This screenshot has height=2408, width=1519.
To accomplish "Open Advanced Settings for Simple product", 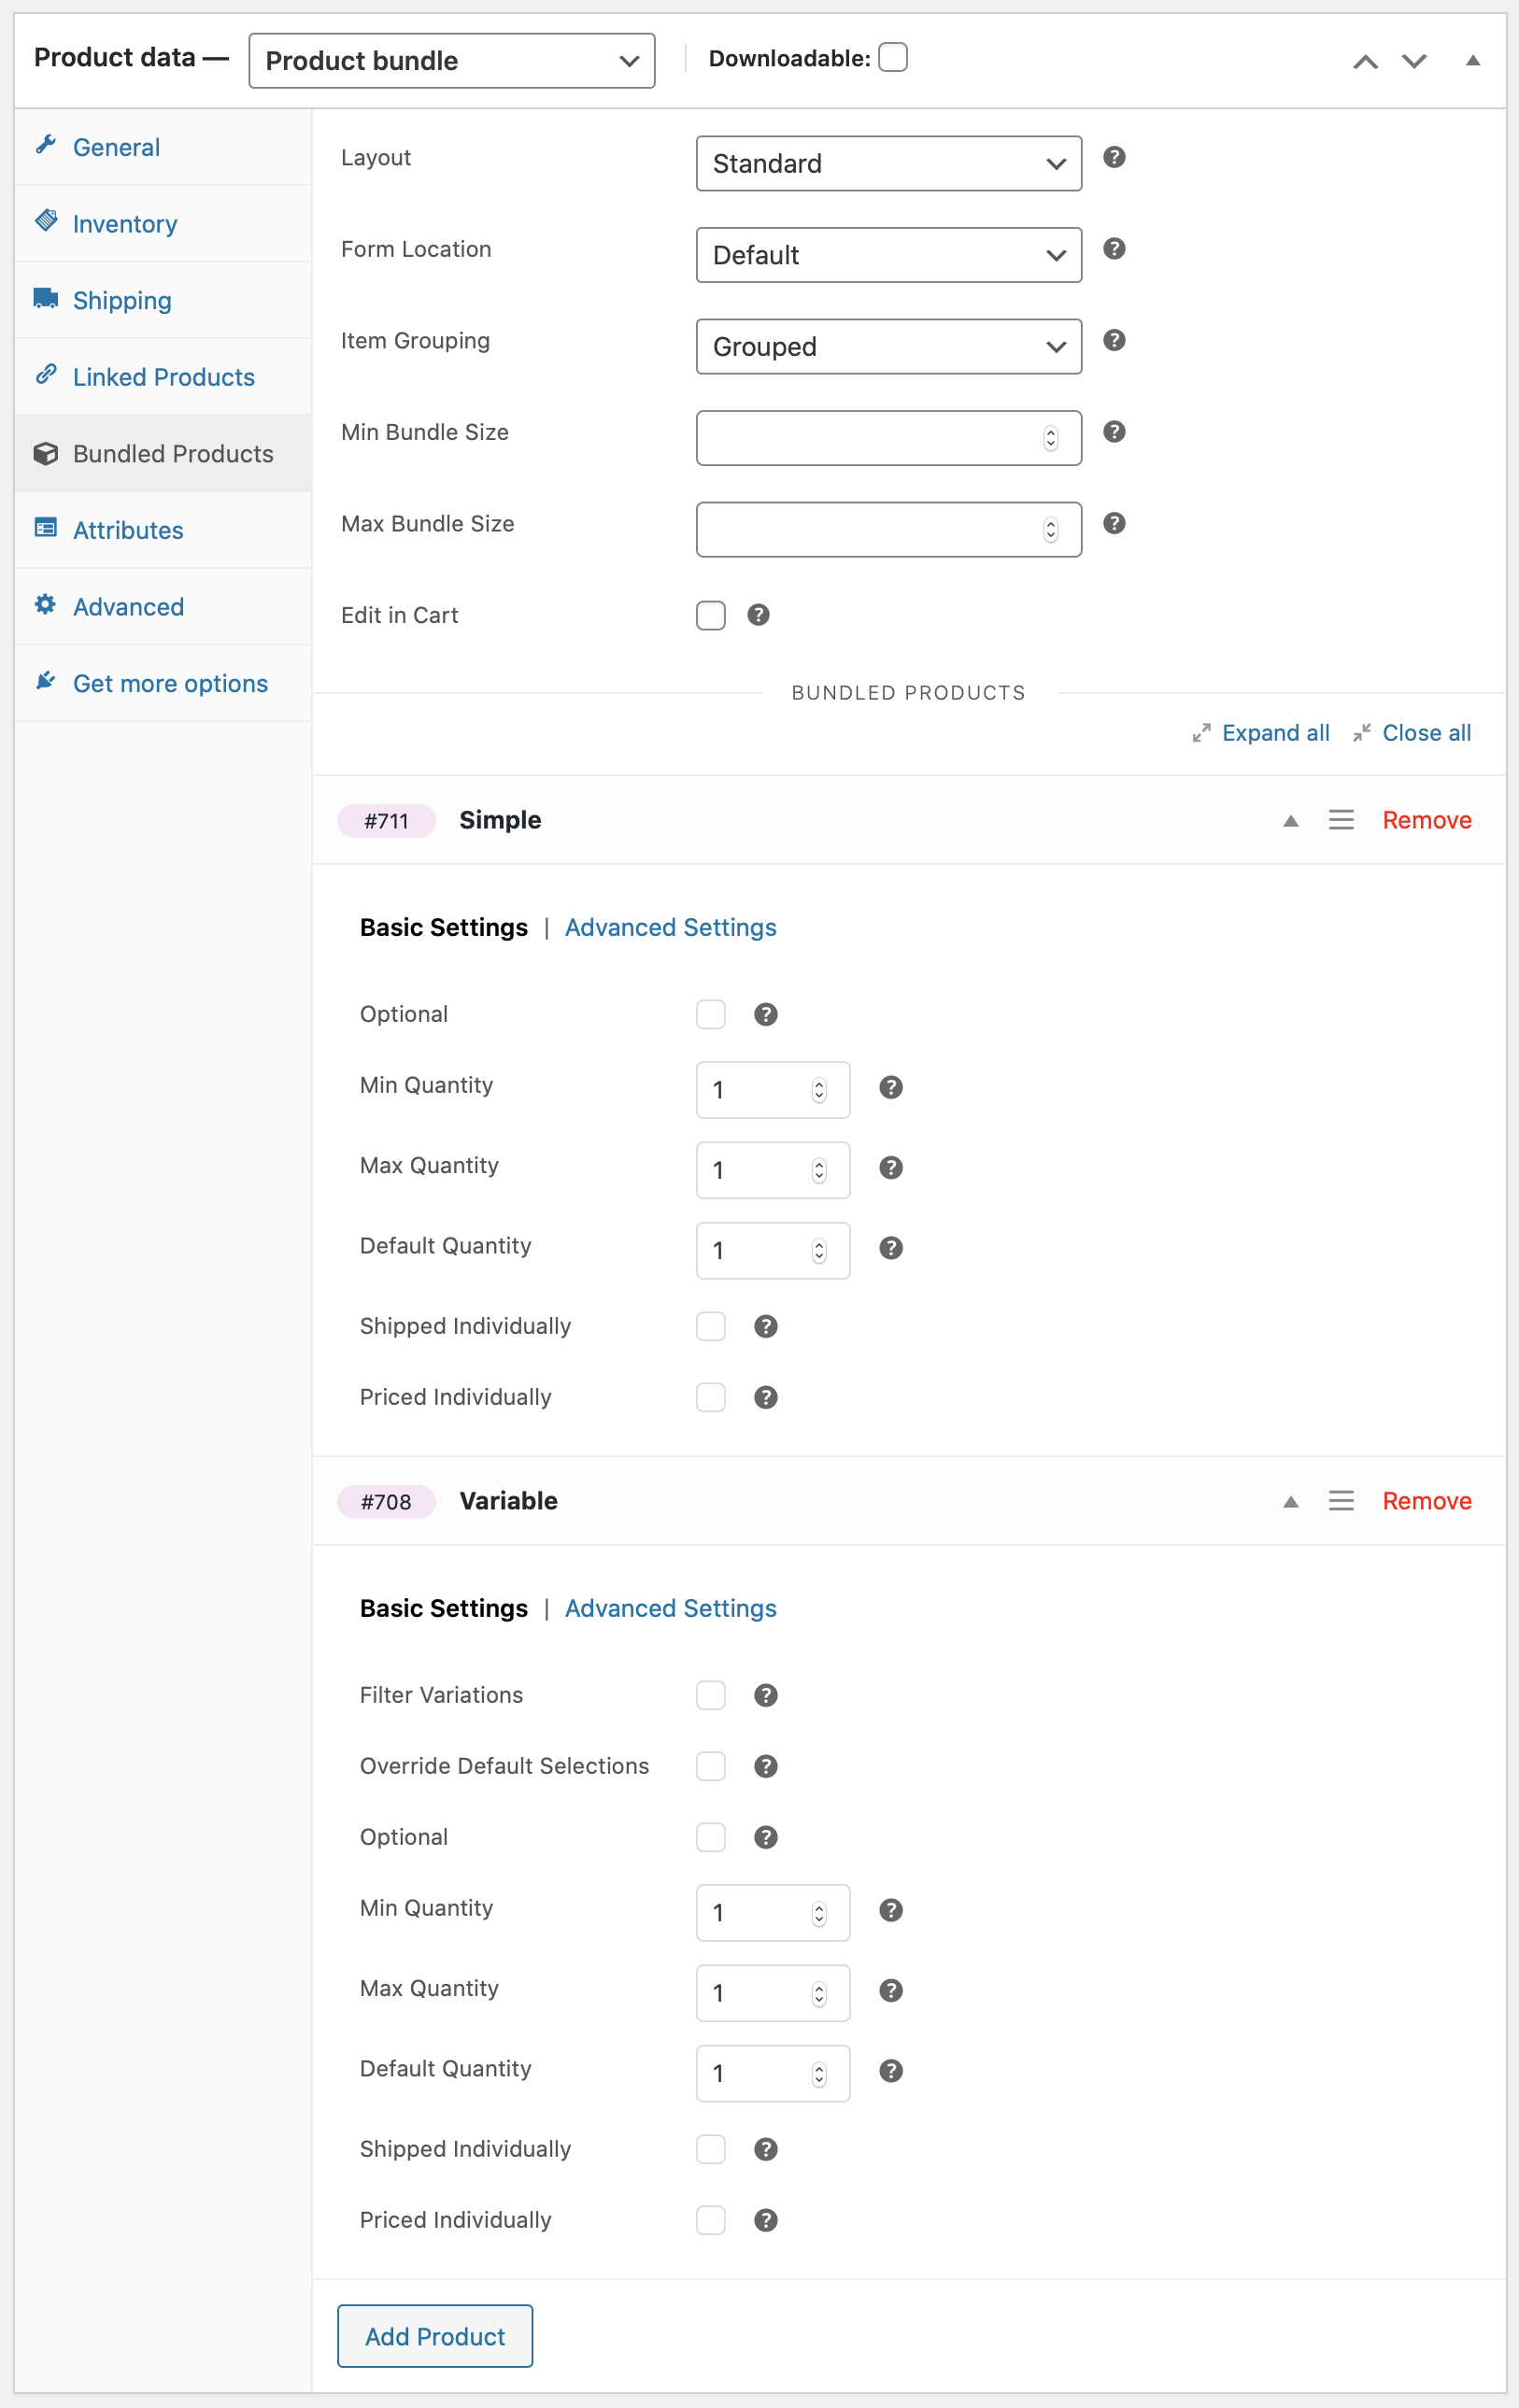I will (670, 928).
